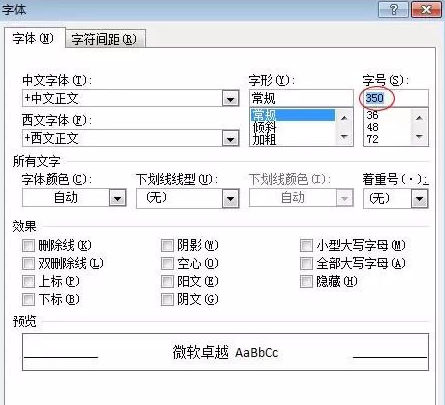Choose size 72 in 字号 list

click(373, 139)
